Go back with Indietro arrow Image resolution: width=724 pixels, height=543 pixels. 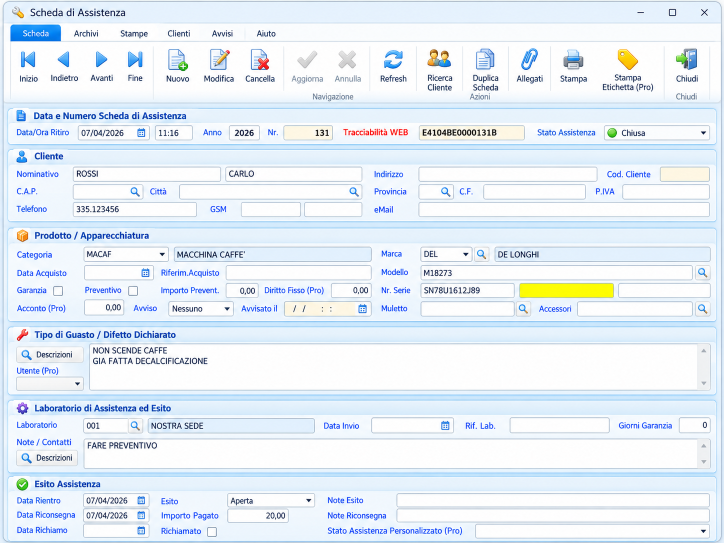tap(64, 66)
